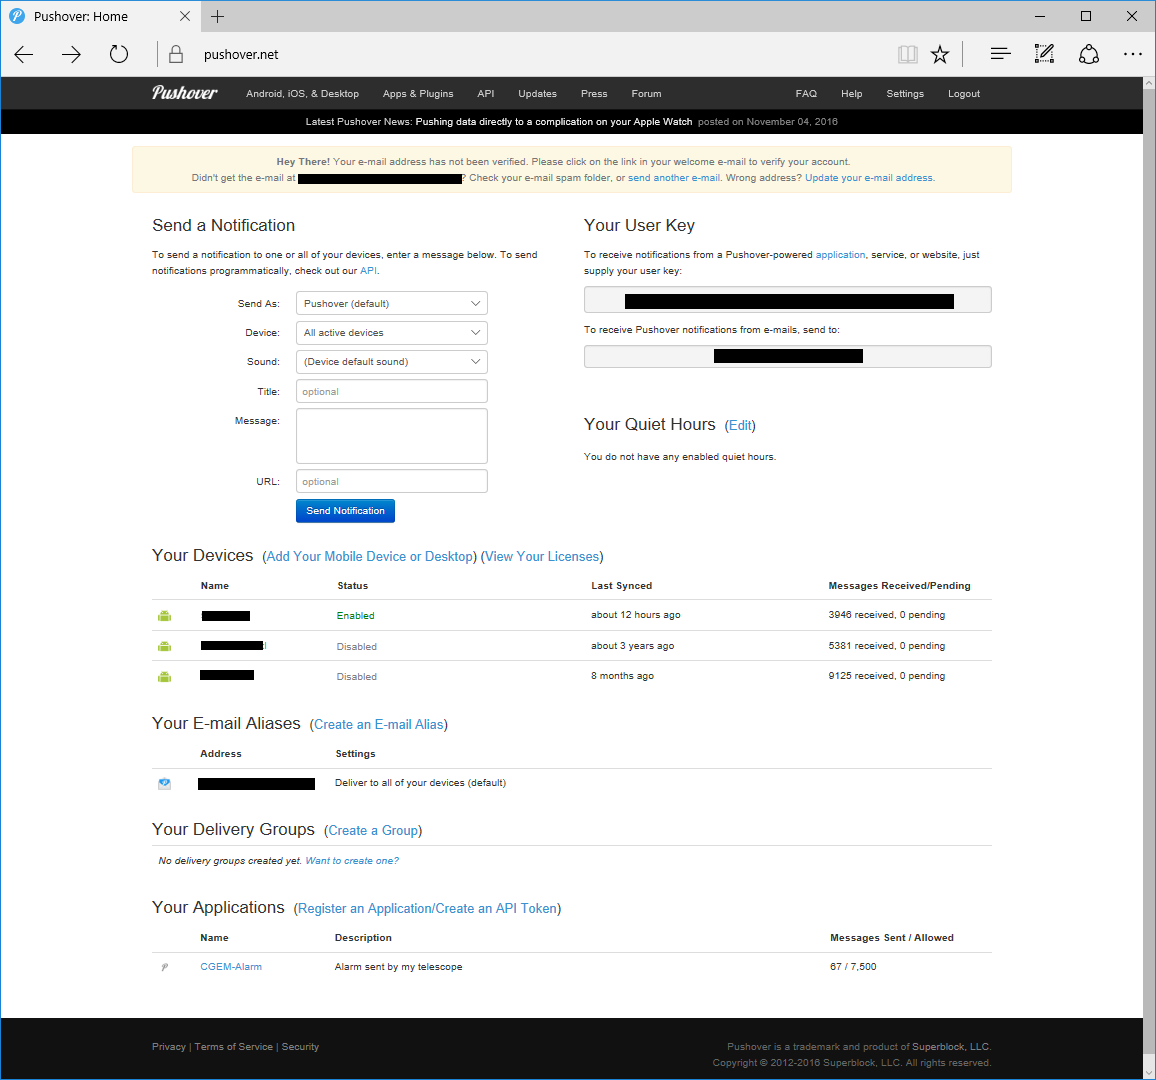Click the Title input field
This screenshot has height=1080, width=1156.
391,391
